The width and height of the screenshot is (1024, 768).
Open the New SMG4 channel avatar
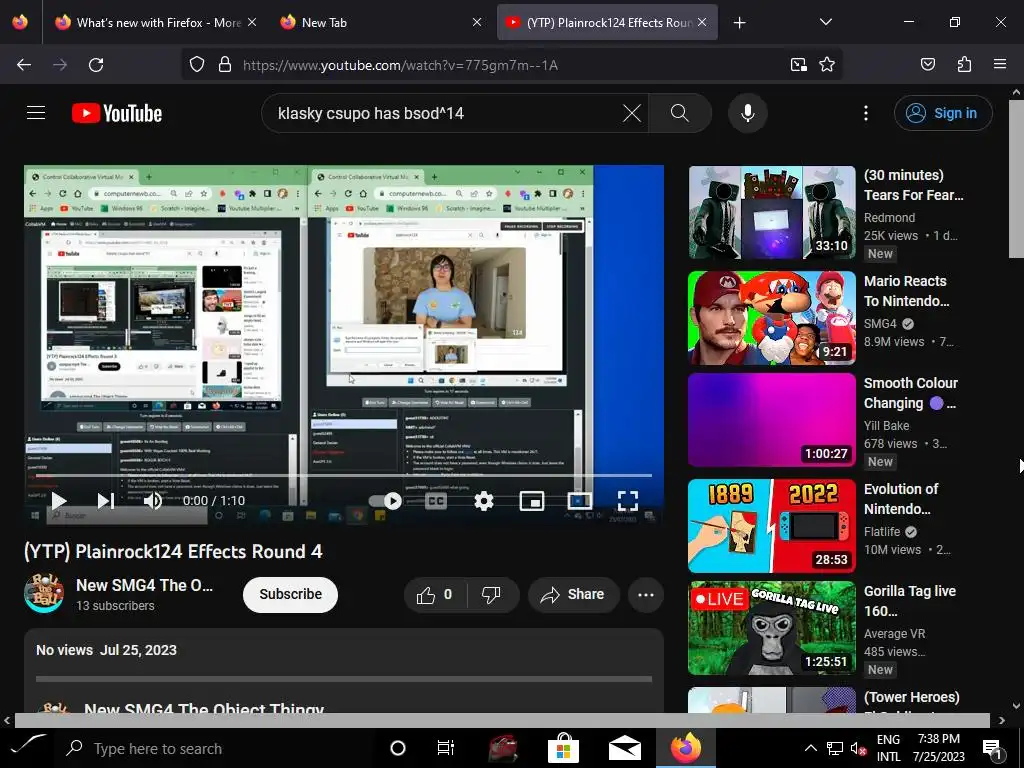pos(44,594)
